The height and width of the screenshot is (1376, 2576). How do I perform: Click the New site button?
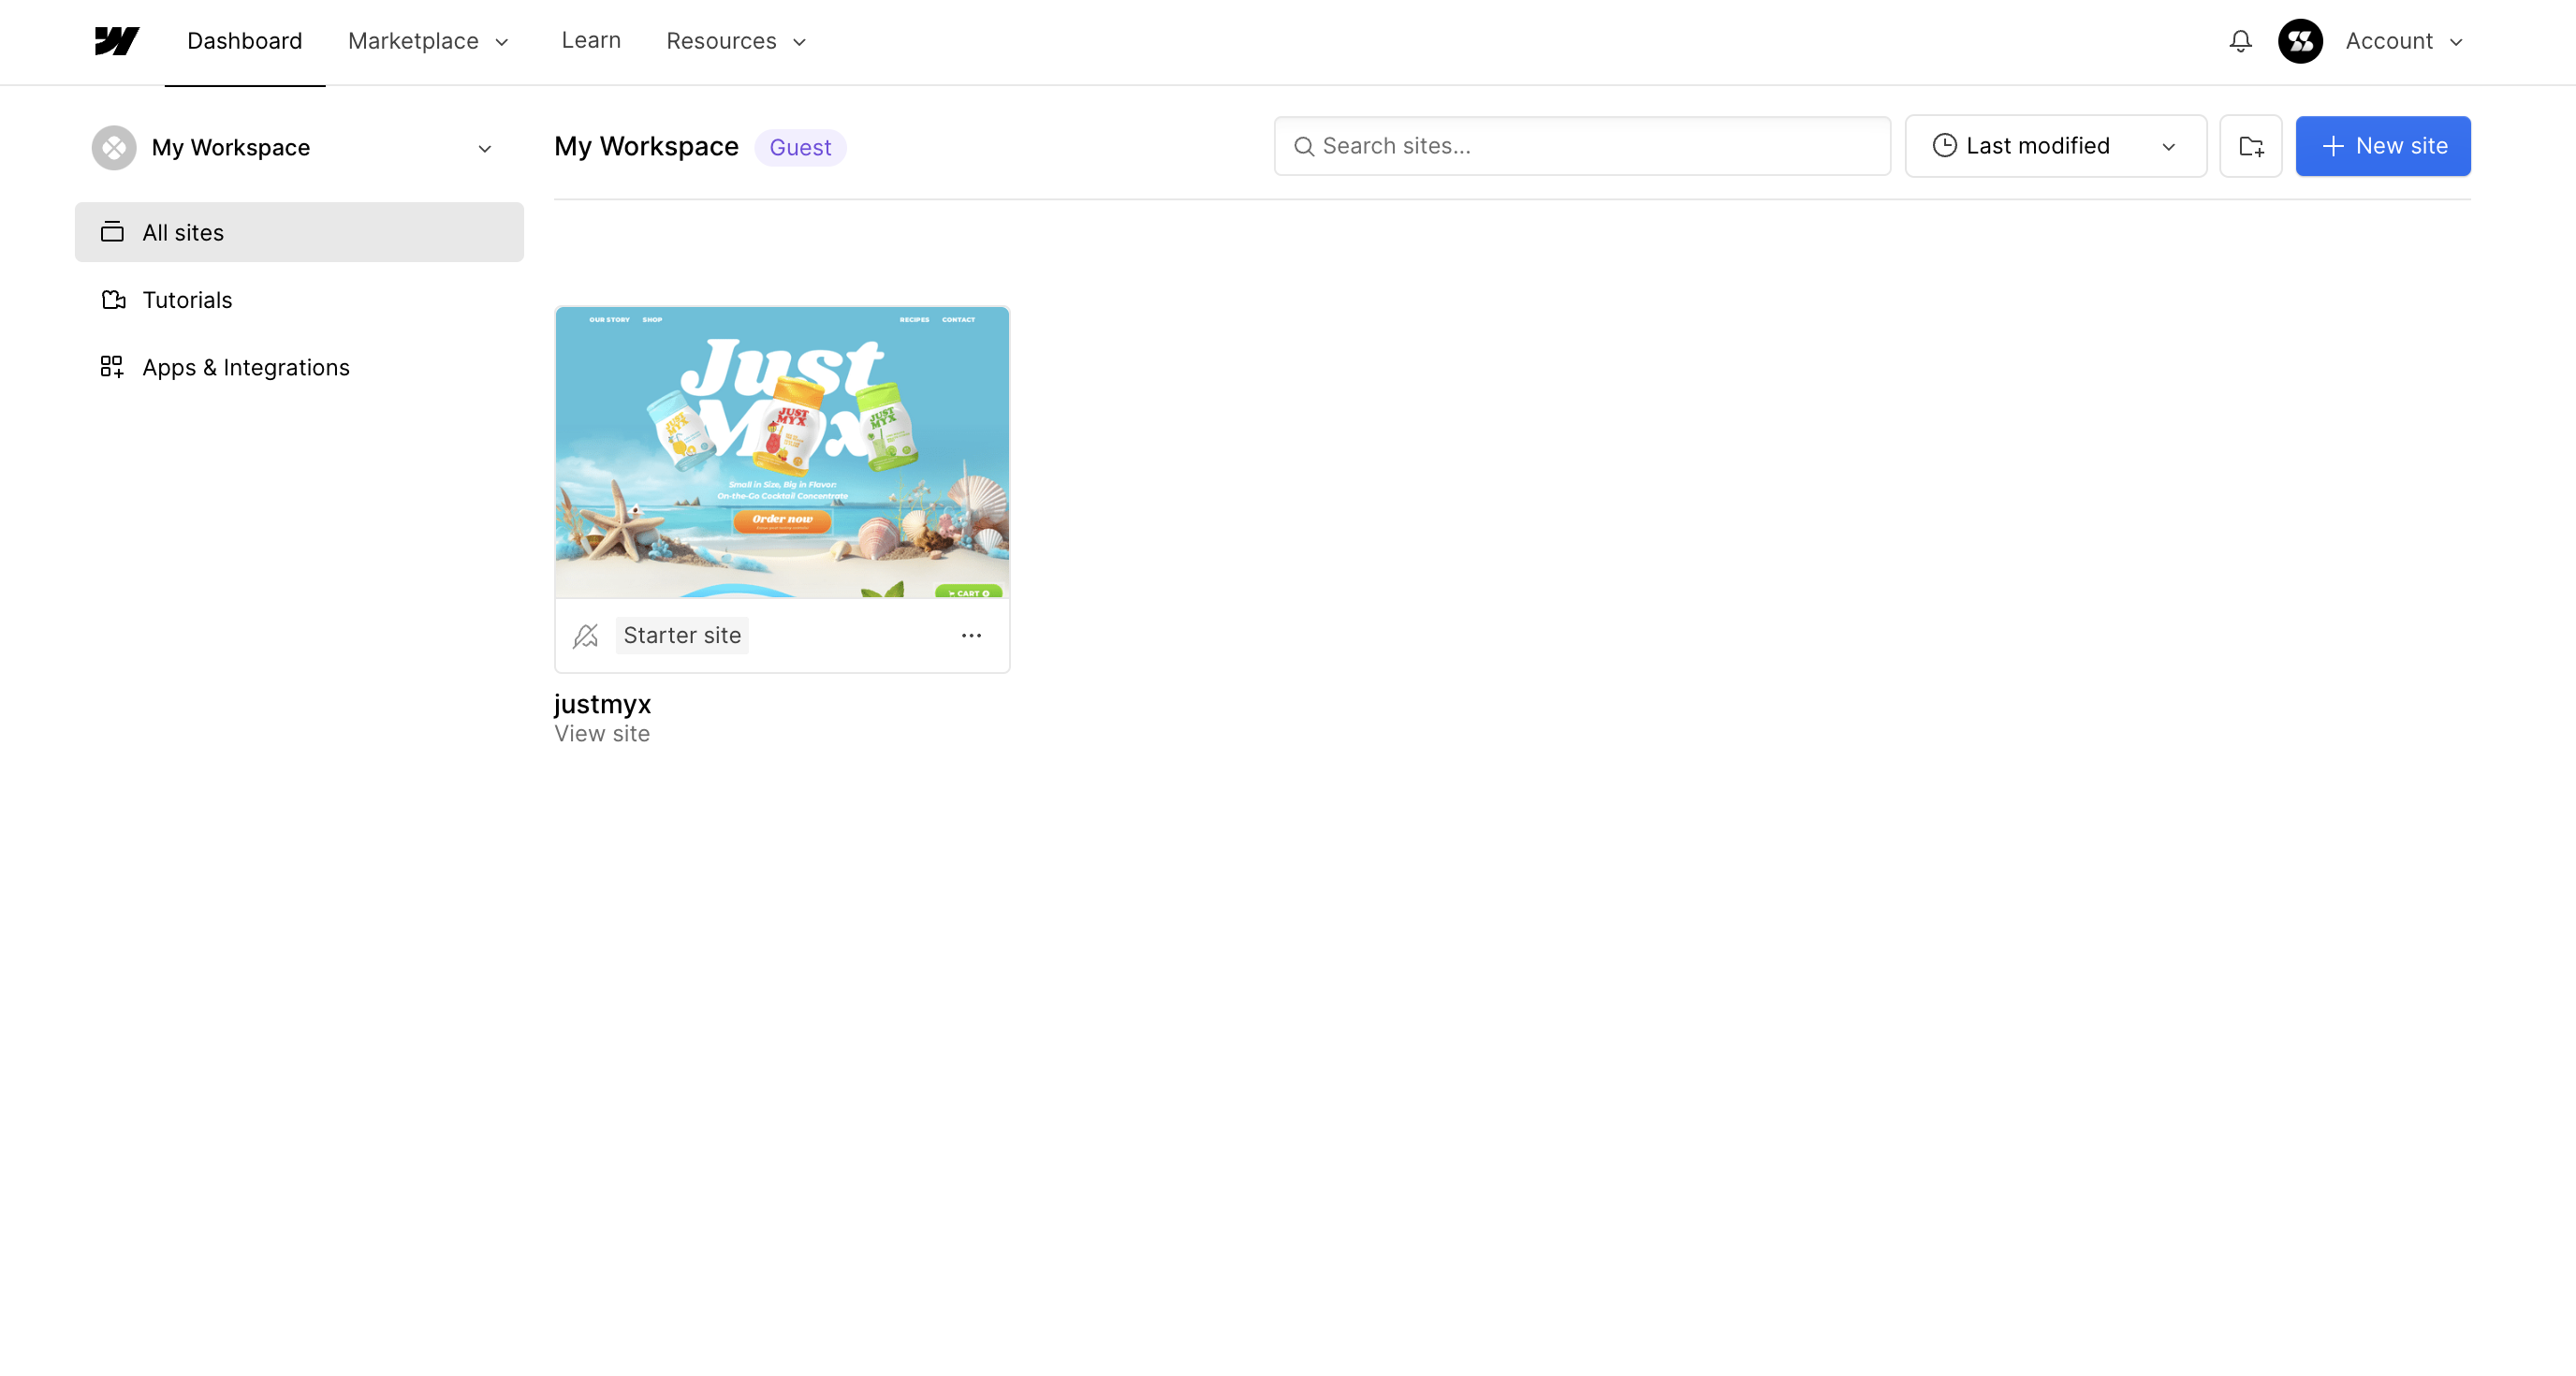(2382, 146)
